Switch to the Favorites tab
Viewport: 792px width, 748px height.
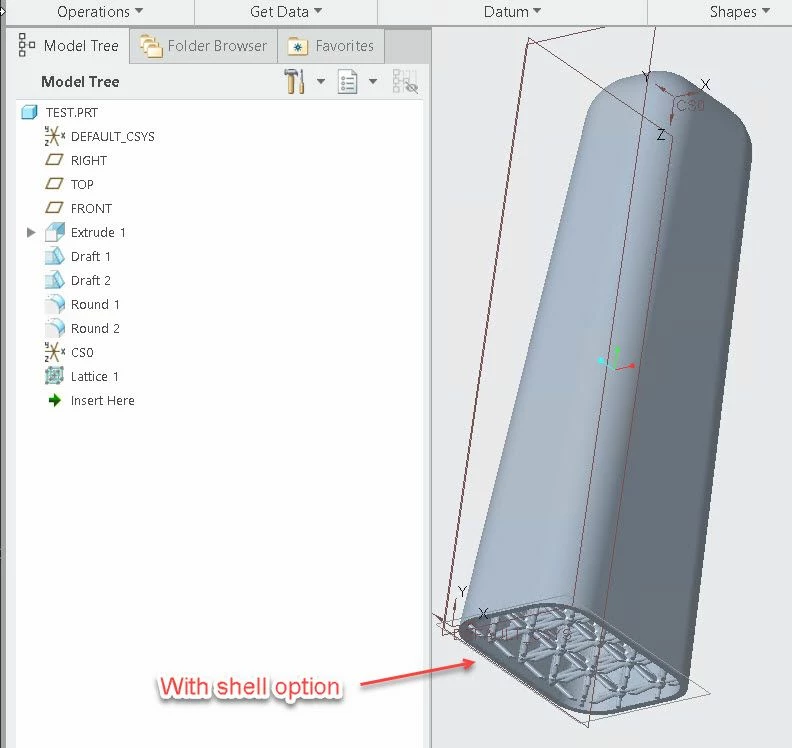pos(331,46)
